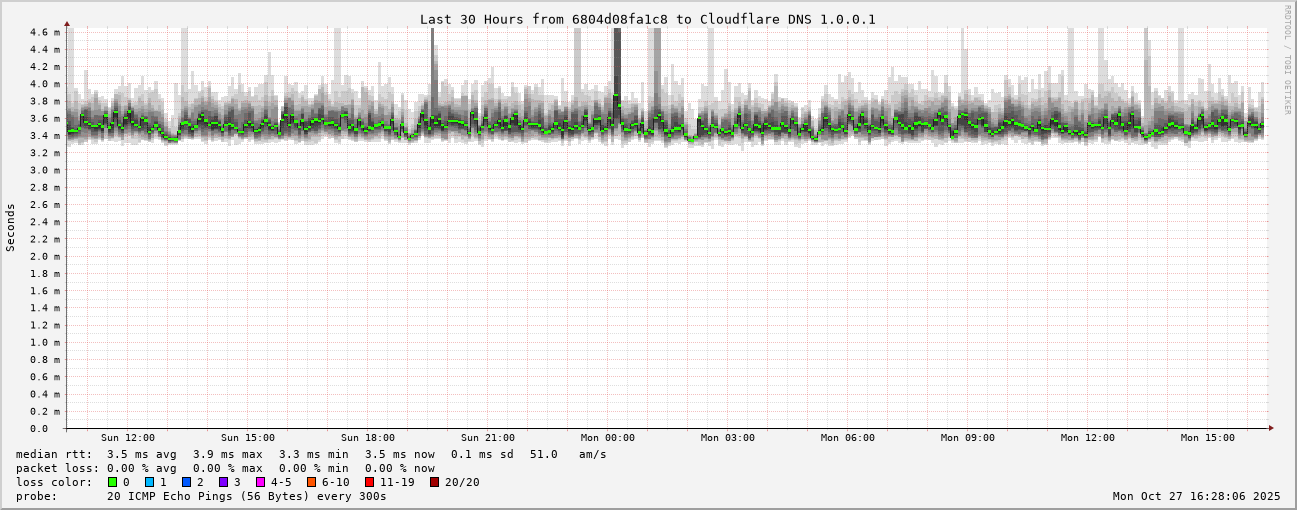Click the Sun 21:00 time axis label

pos(488,438)
